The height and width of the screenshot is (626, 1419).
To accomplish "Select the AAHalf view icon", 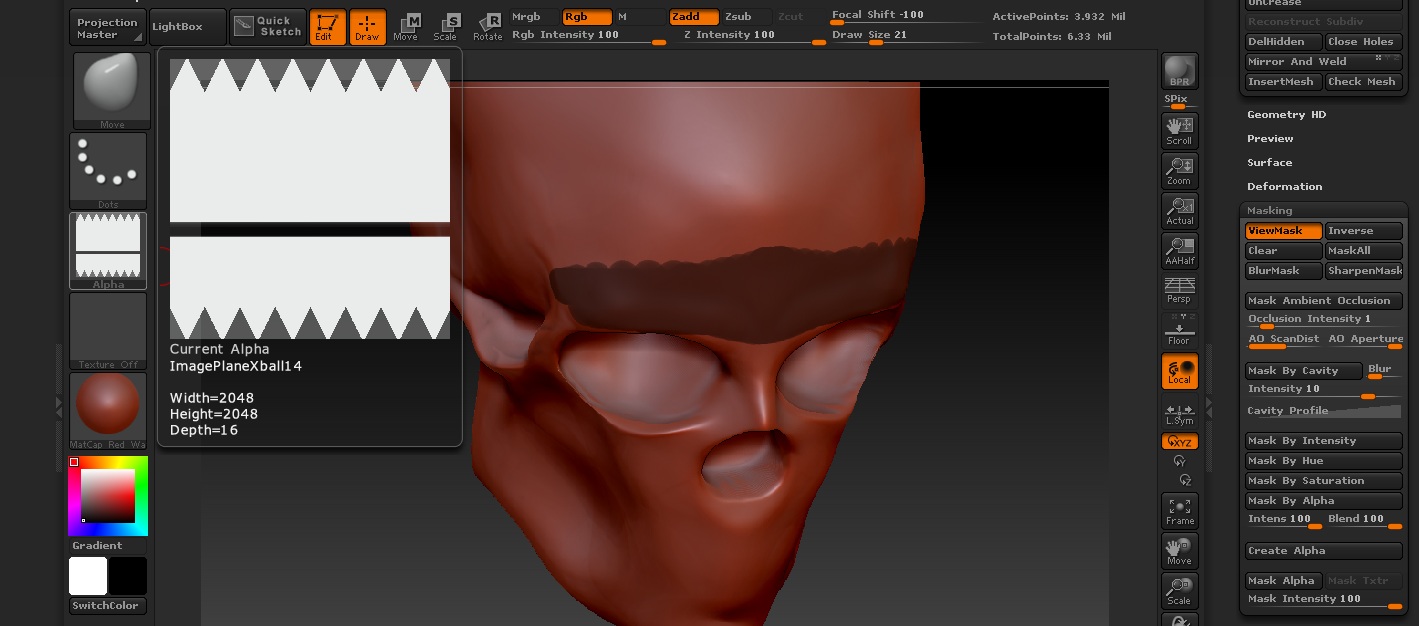I will [1179, 251].
